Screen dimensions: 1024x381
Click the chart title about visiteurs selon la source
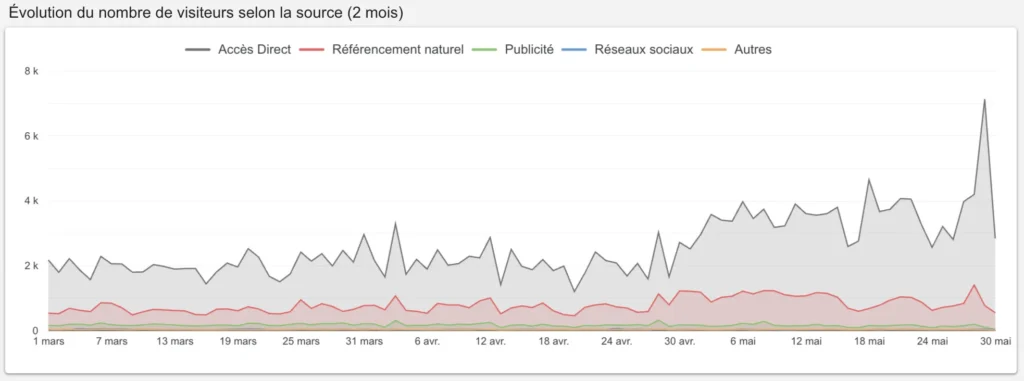coord(206,13)
